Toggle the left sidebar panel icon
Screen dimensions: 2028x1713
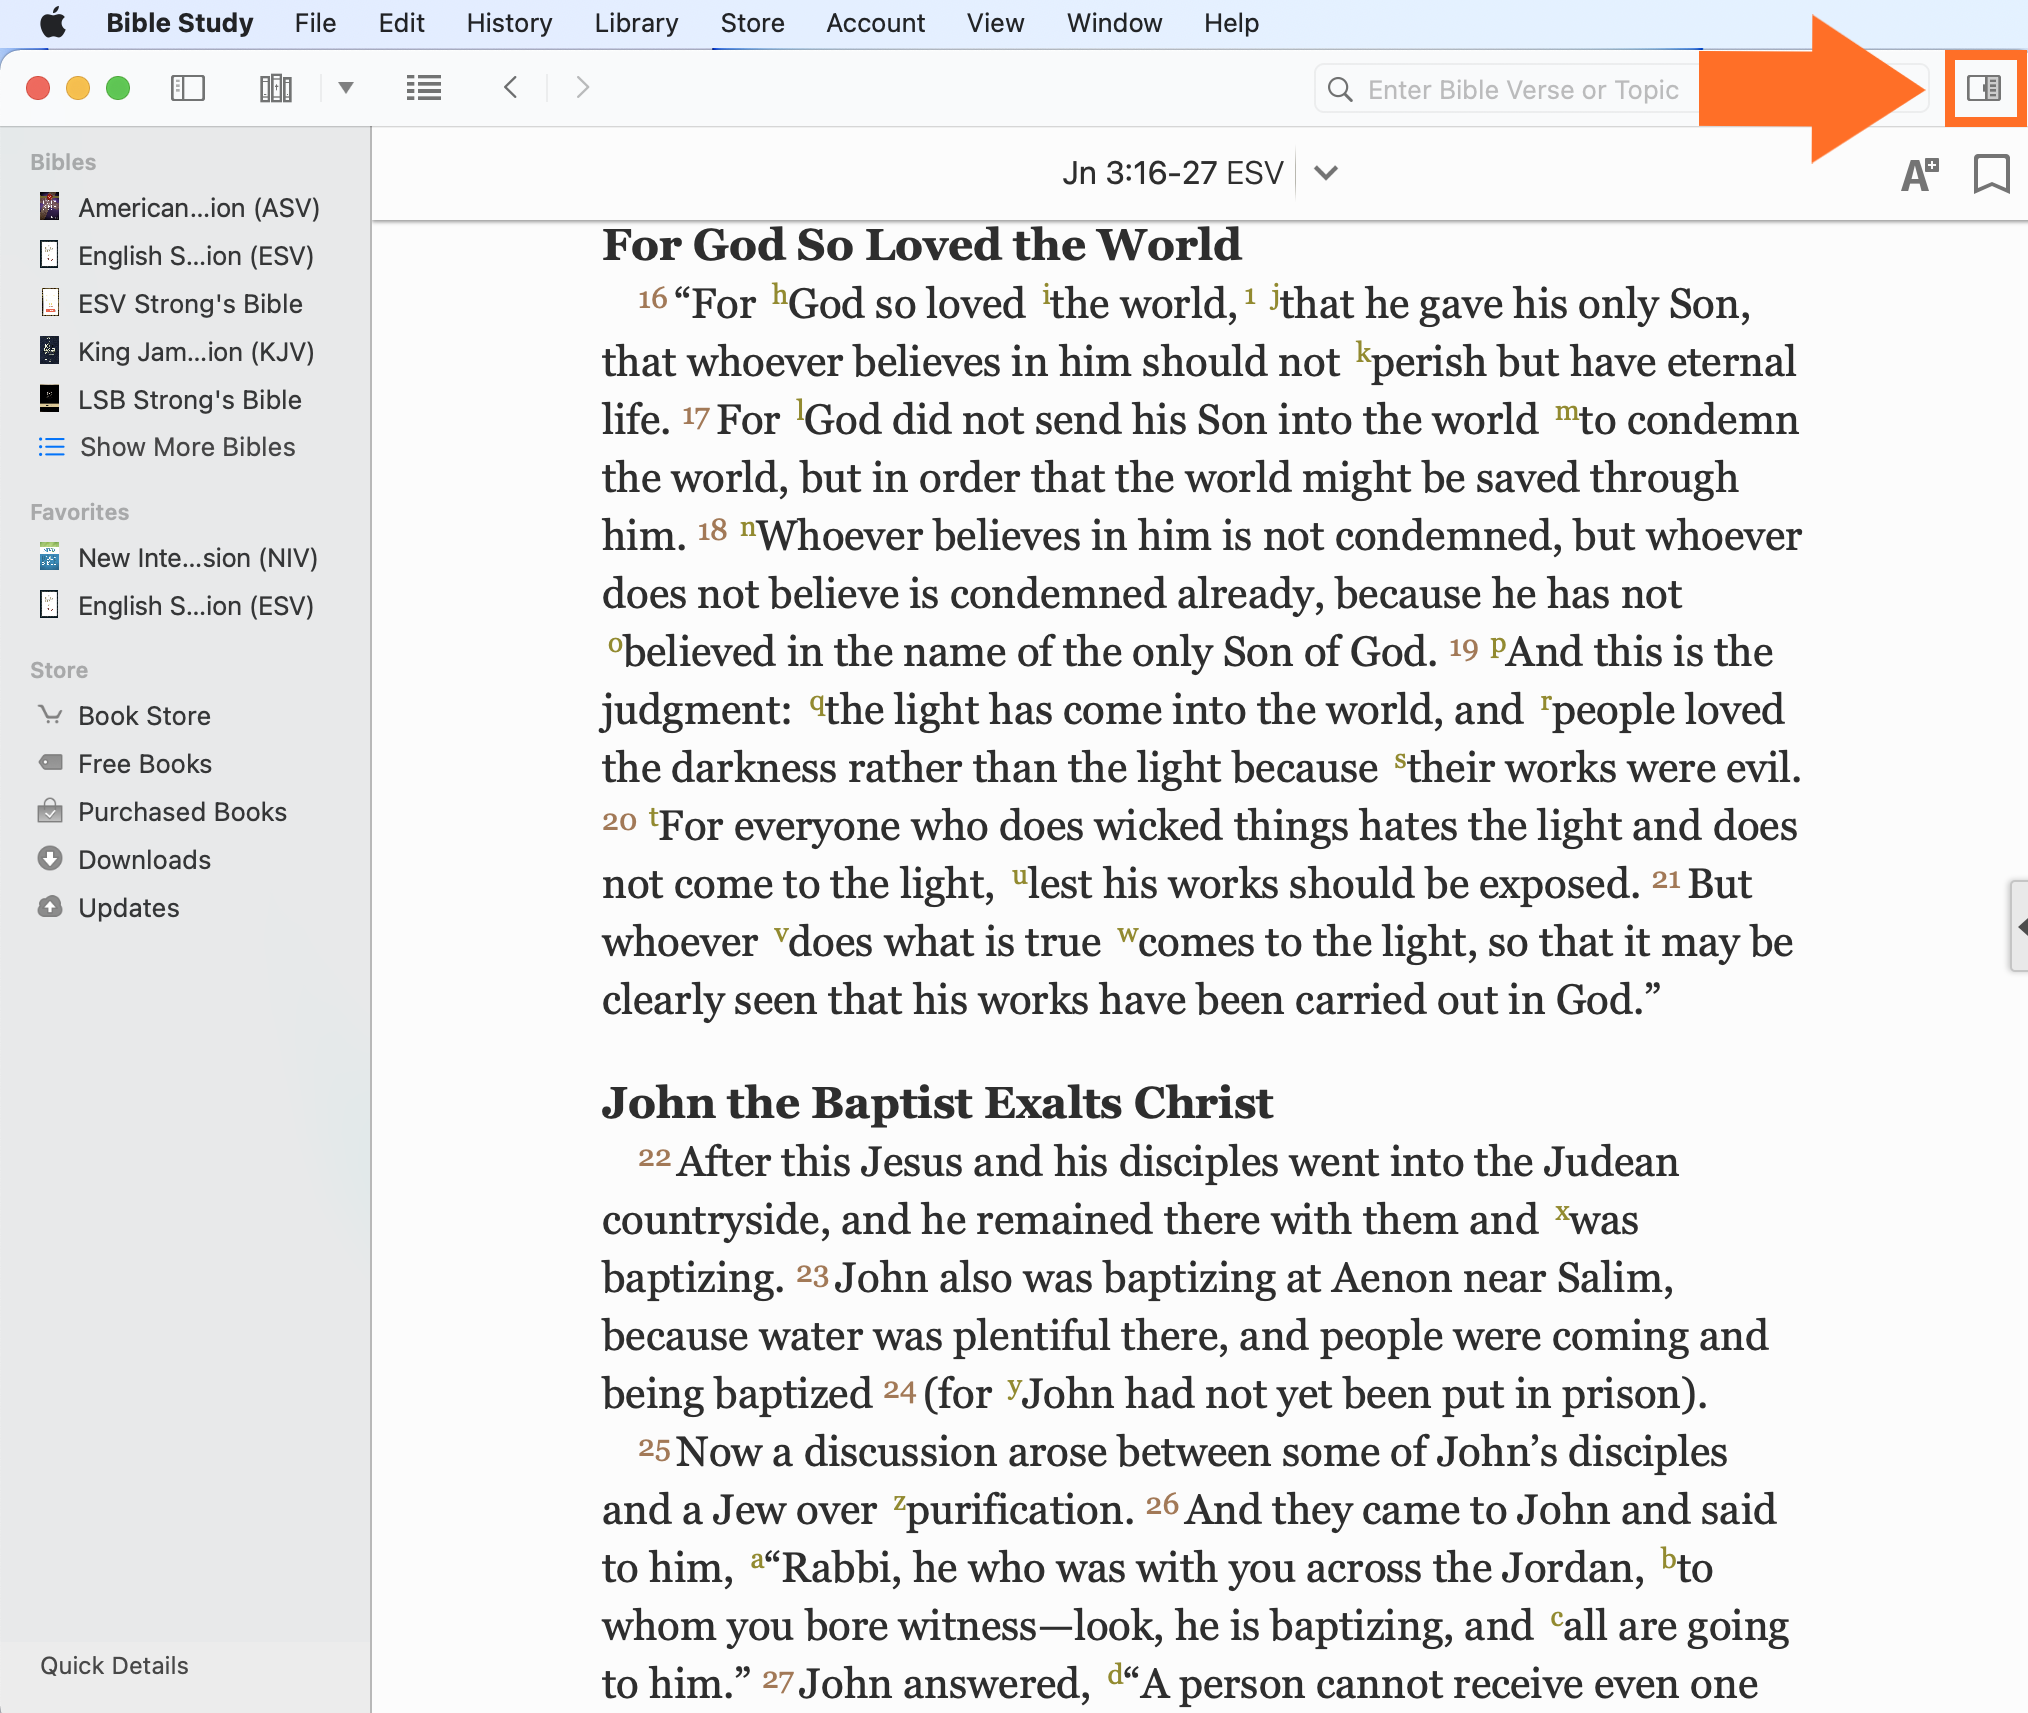tap(188, 88)
